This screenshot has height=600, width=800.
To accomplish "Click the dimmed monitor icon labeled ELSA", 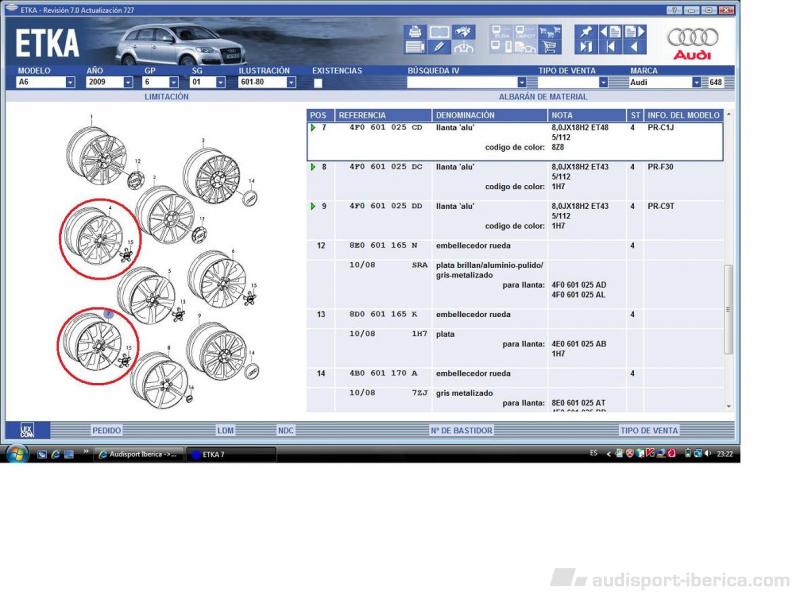I will click(501, 32).
